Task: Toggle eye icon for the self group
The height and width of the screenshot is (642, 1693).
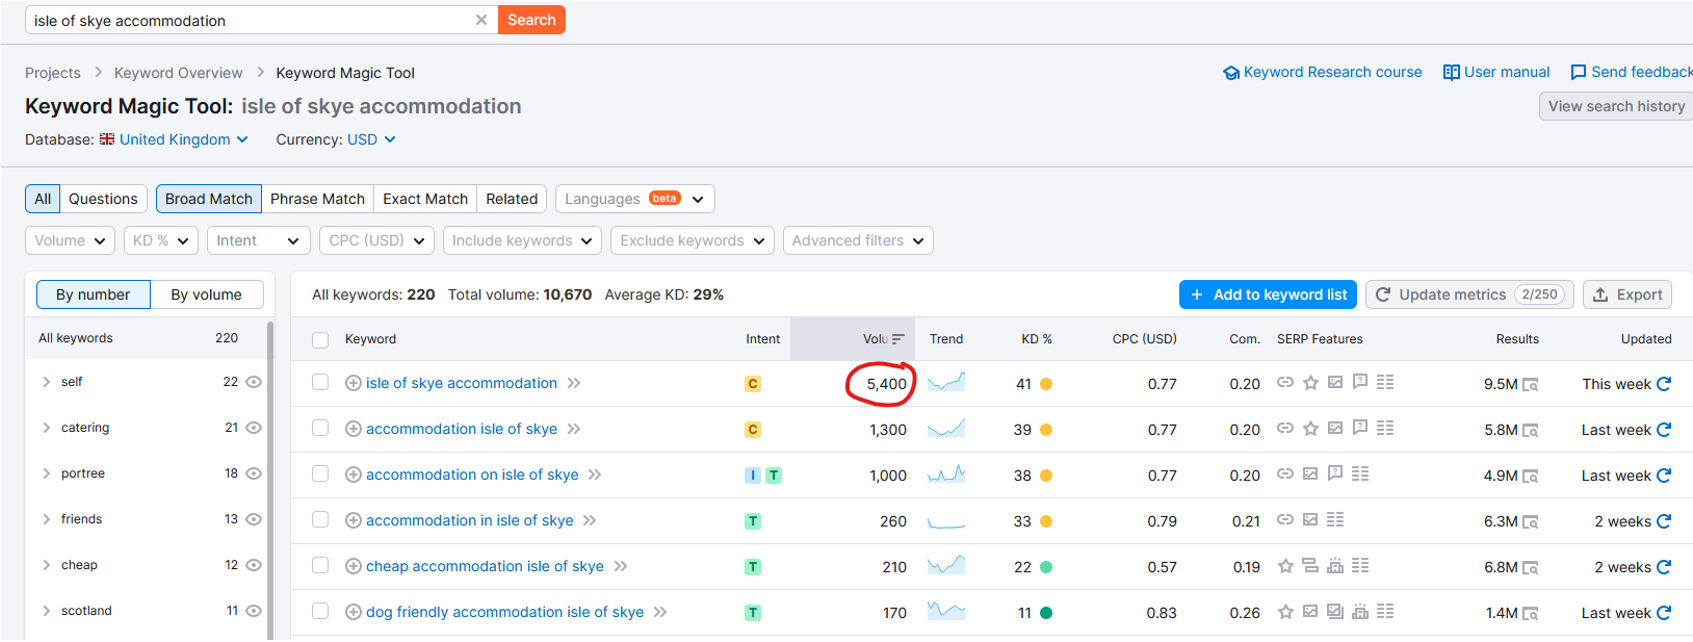Action: [254, 382]
